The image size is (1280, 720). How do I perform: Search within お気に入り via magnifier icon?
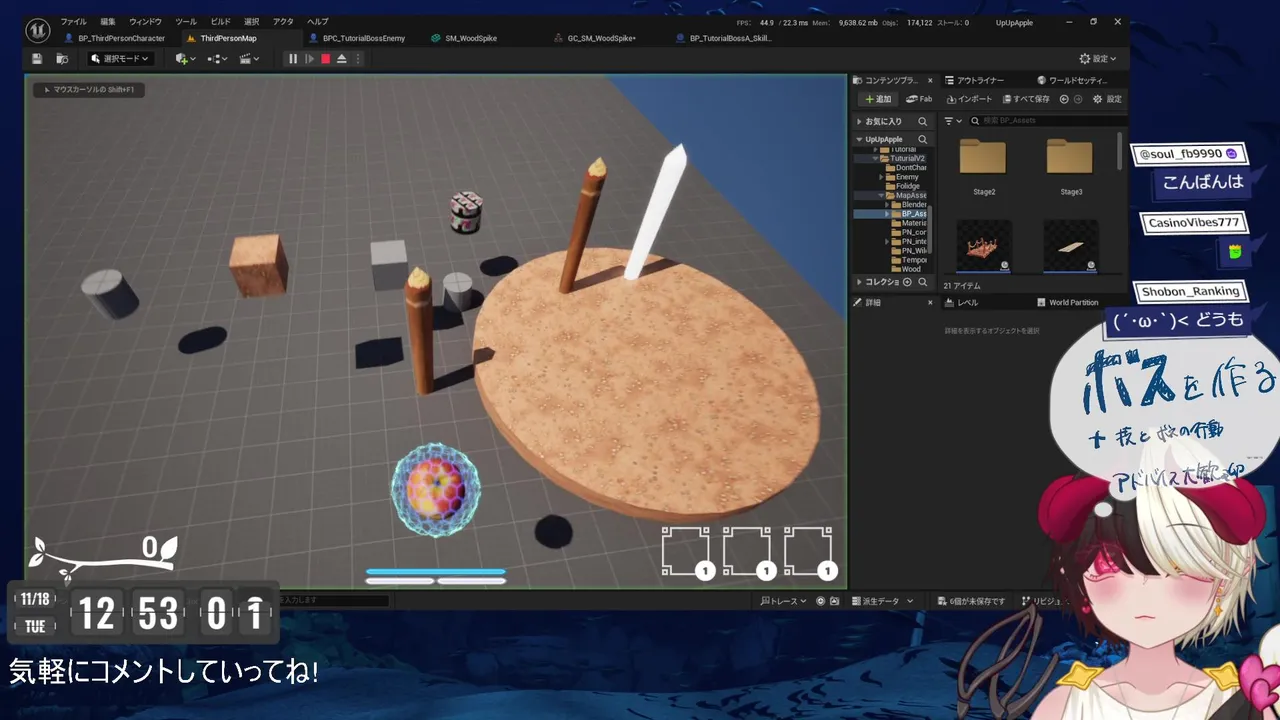(923, 121)
